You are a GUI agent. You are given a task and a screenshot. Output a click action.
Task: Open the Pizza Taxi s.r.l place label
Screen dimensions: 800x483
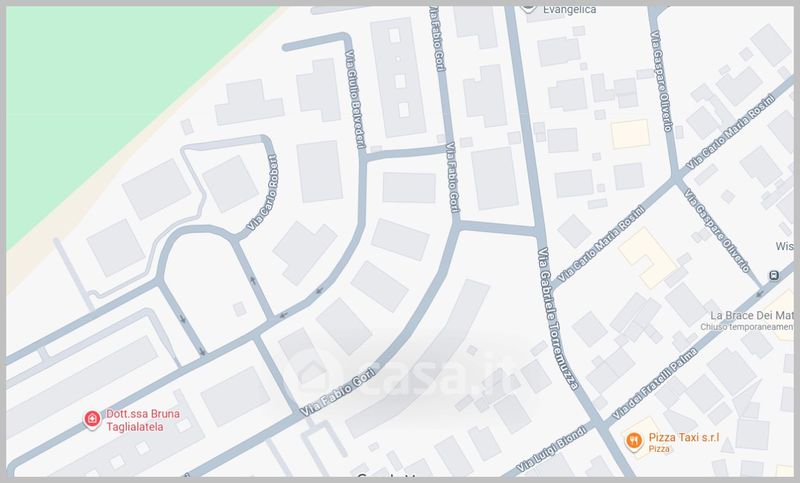point(684,438)
